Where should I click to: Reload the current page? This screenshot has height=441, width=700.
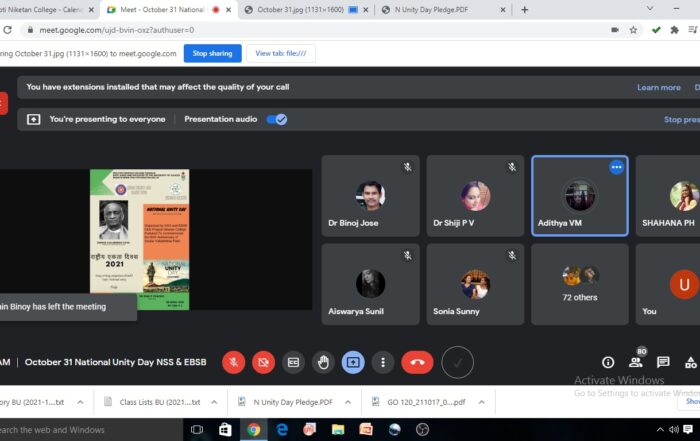7,30
